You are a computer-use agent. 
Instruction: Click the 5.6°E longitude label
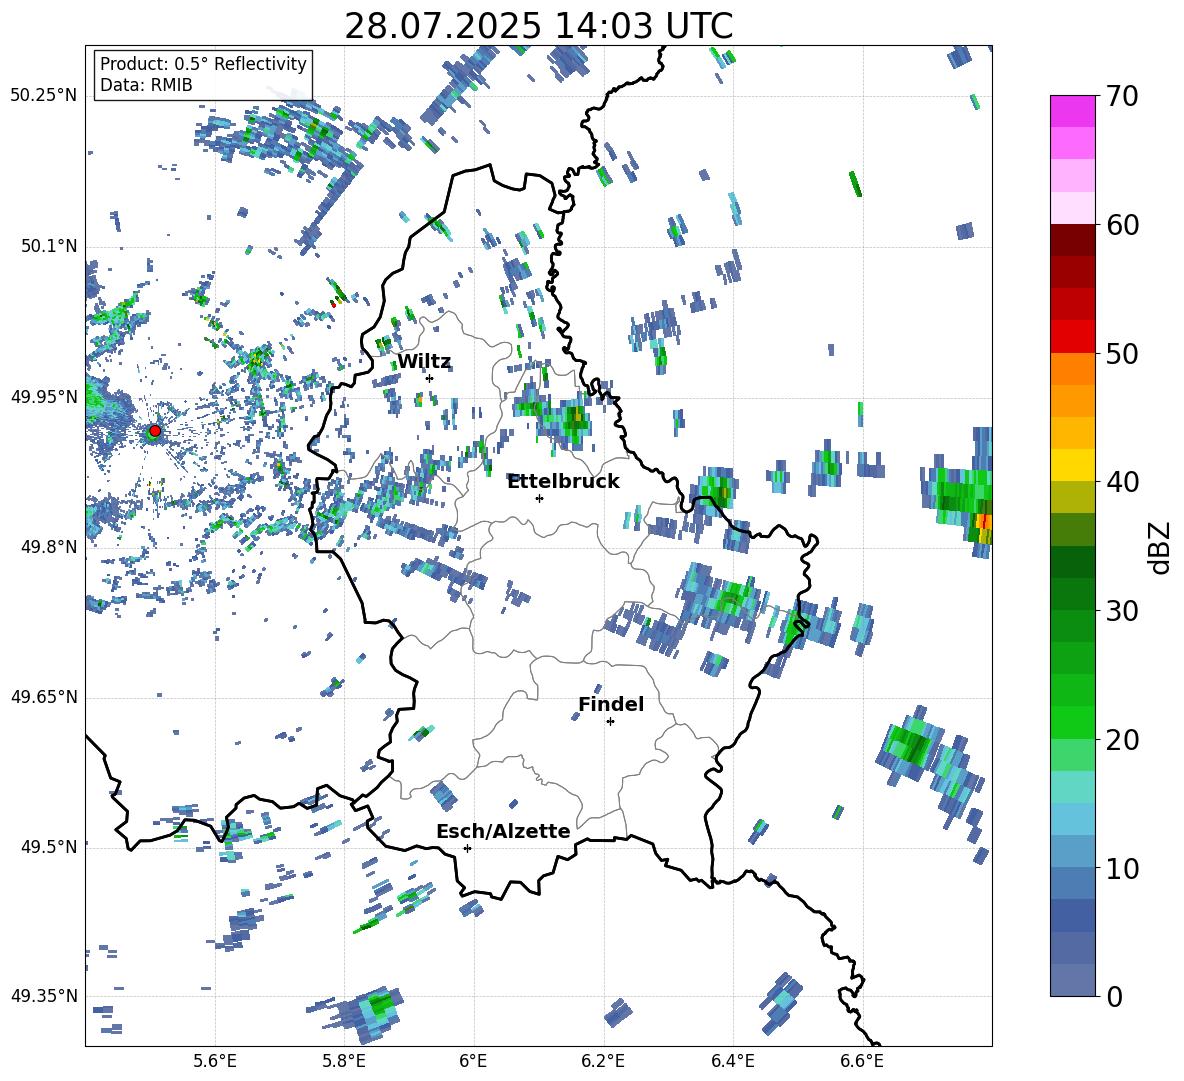pos(215,1061)
